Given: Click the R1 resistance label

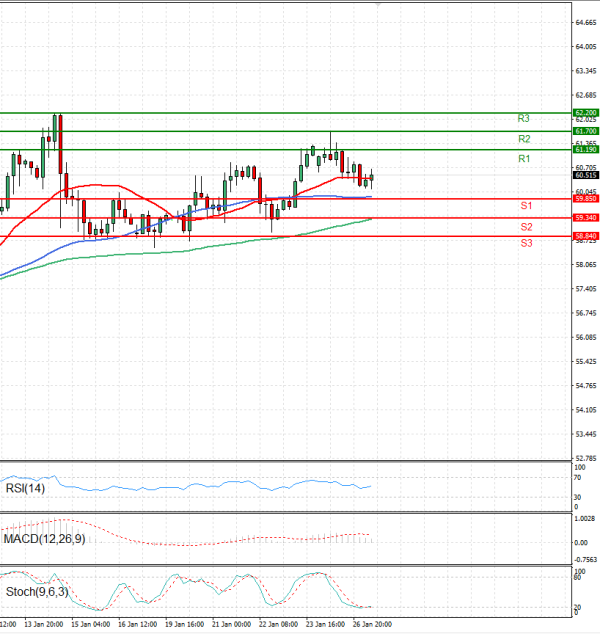Looking at the screenshot, I should click(x=524, y=160).
